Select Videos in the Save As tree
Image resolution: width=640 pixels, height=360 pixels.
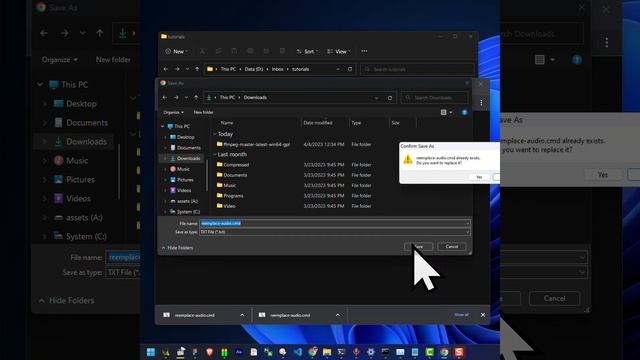tap(180, 190)
